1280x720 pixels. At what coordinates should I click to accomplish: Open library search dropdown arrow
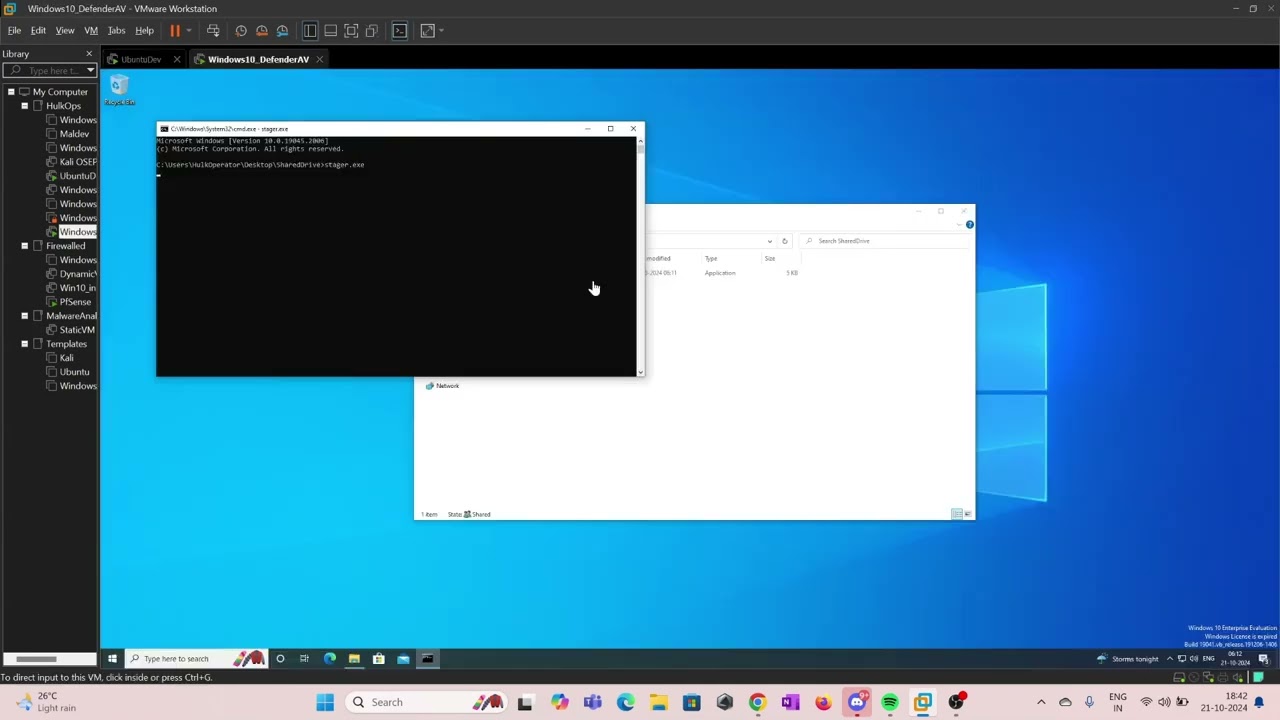[90, 70]
